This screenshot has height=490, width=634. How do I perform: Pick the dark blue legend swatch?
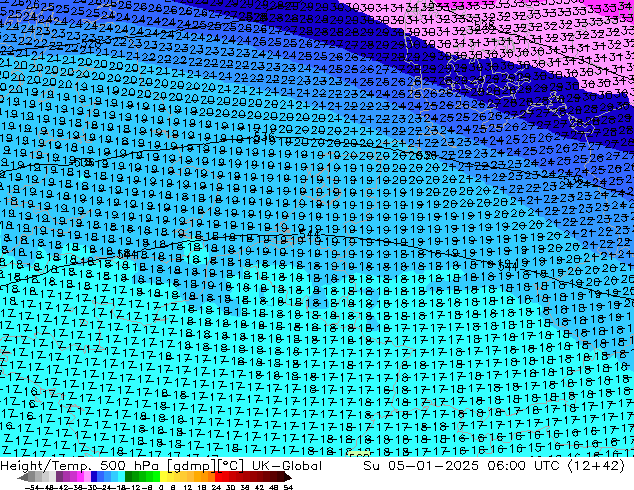[x=94, y=476]
